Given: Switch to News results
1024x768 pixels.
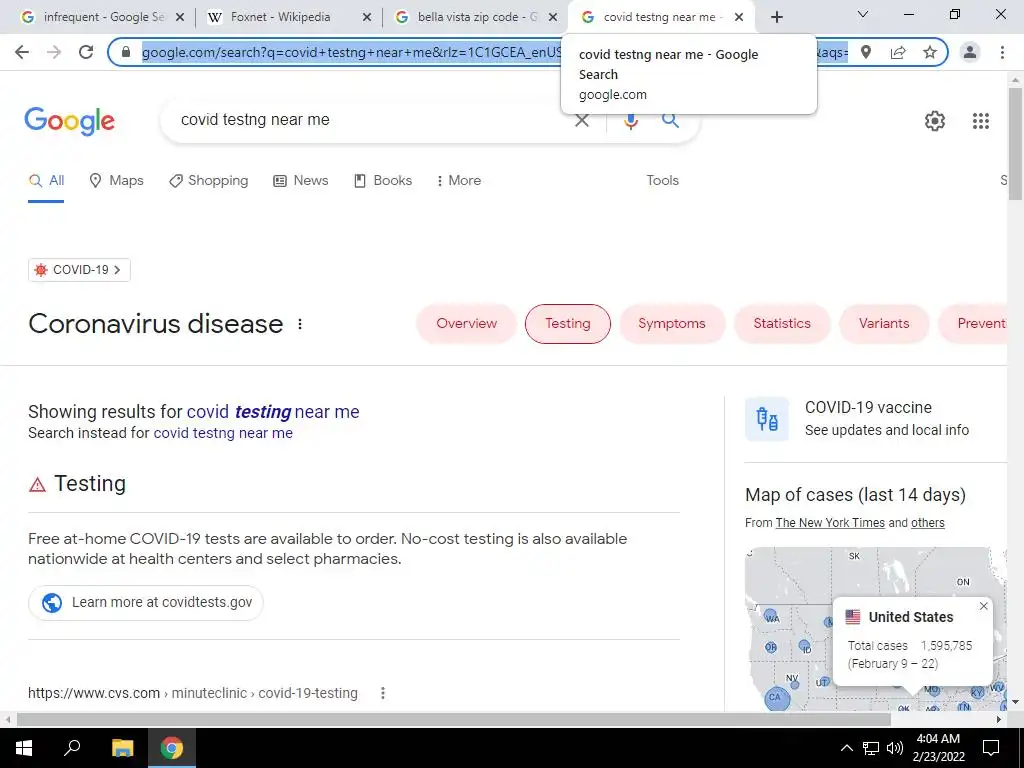Looking at the screenshot, I should coord(300,181).
